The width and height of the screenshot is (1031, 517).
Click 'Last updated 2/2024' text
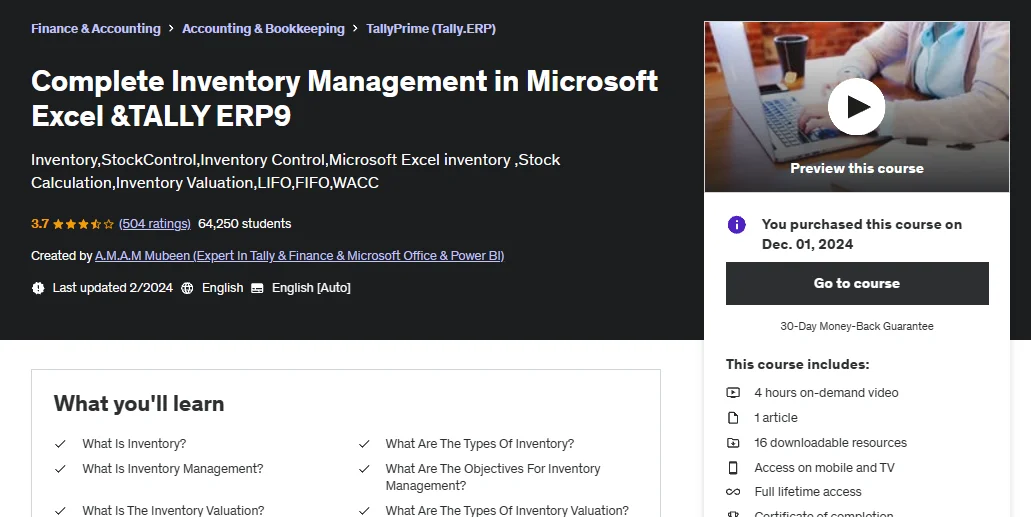point(112,288)
